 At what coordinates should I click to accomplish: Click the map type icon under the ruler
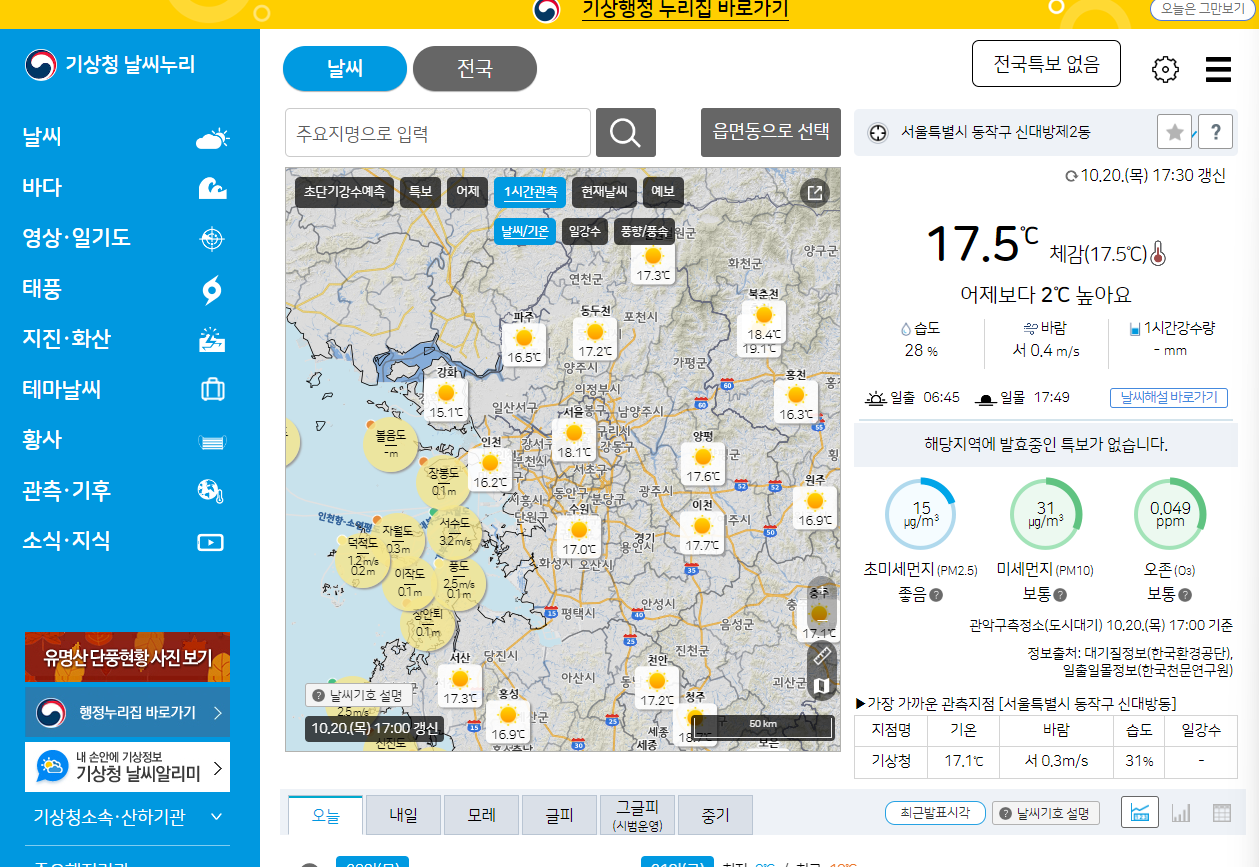(x=822, y=686)
